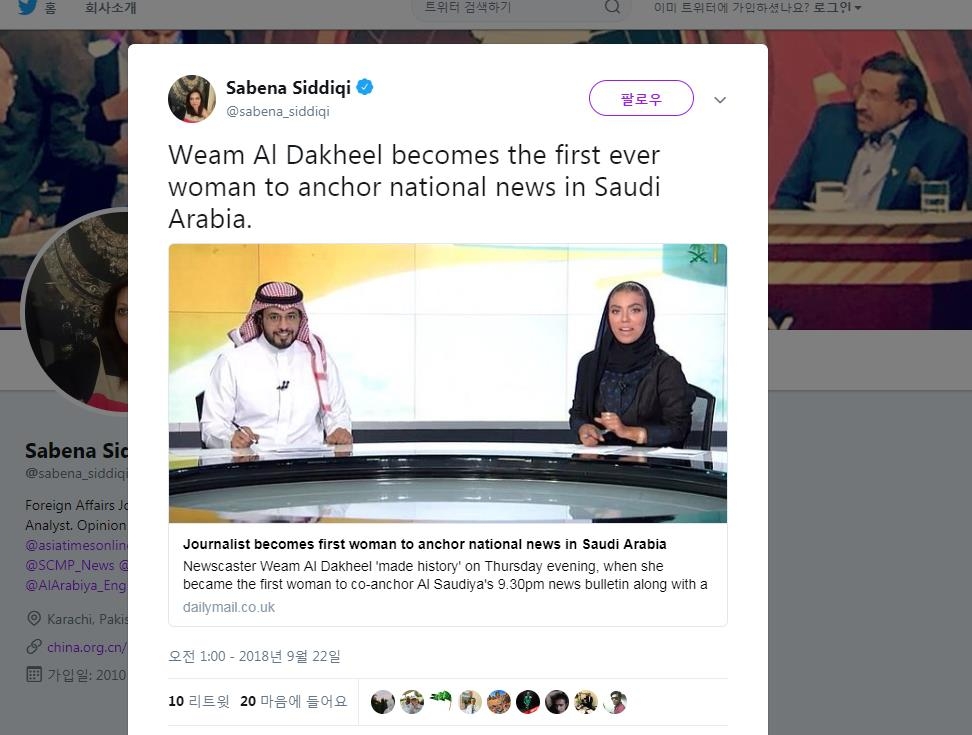Viewport: 972px width, 735px height.
Task: Open the 로그인 login dropdown
Action: (837, 7)
